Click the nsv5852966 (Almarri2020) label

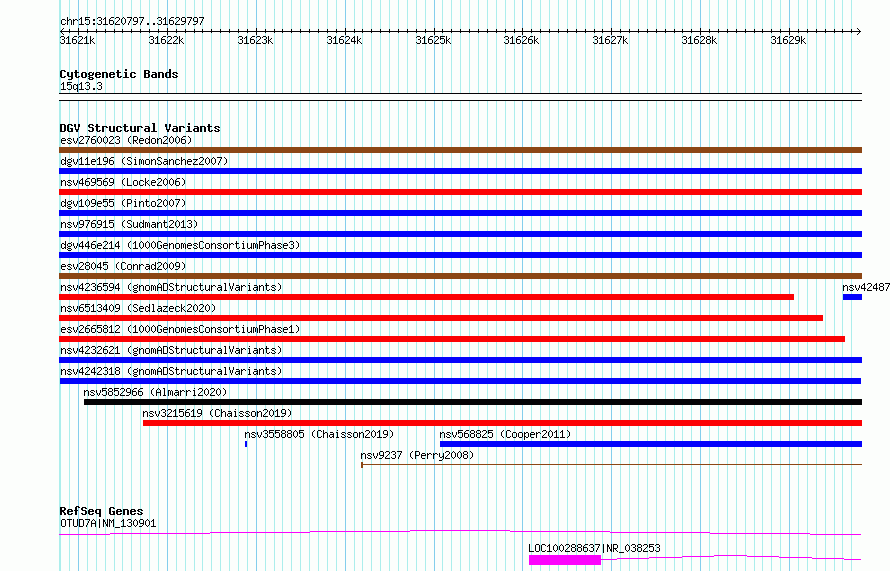coord(156,392)
